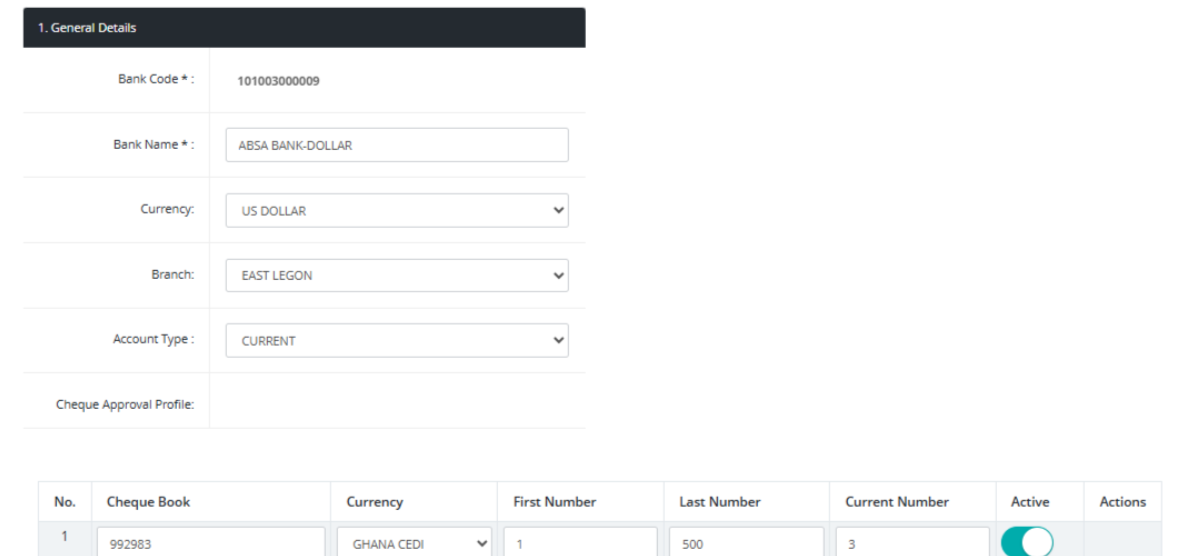
Task: Click the Last Number column header
Action: click(x=720, y=502)
